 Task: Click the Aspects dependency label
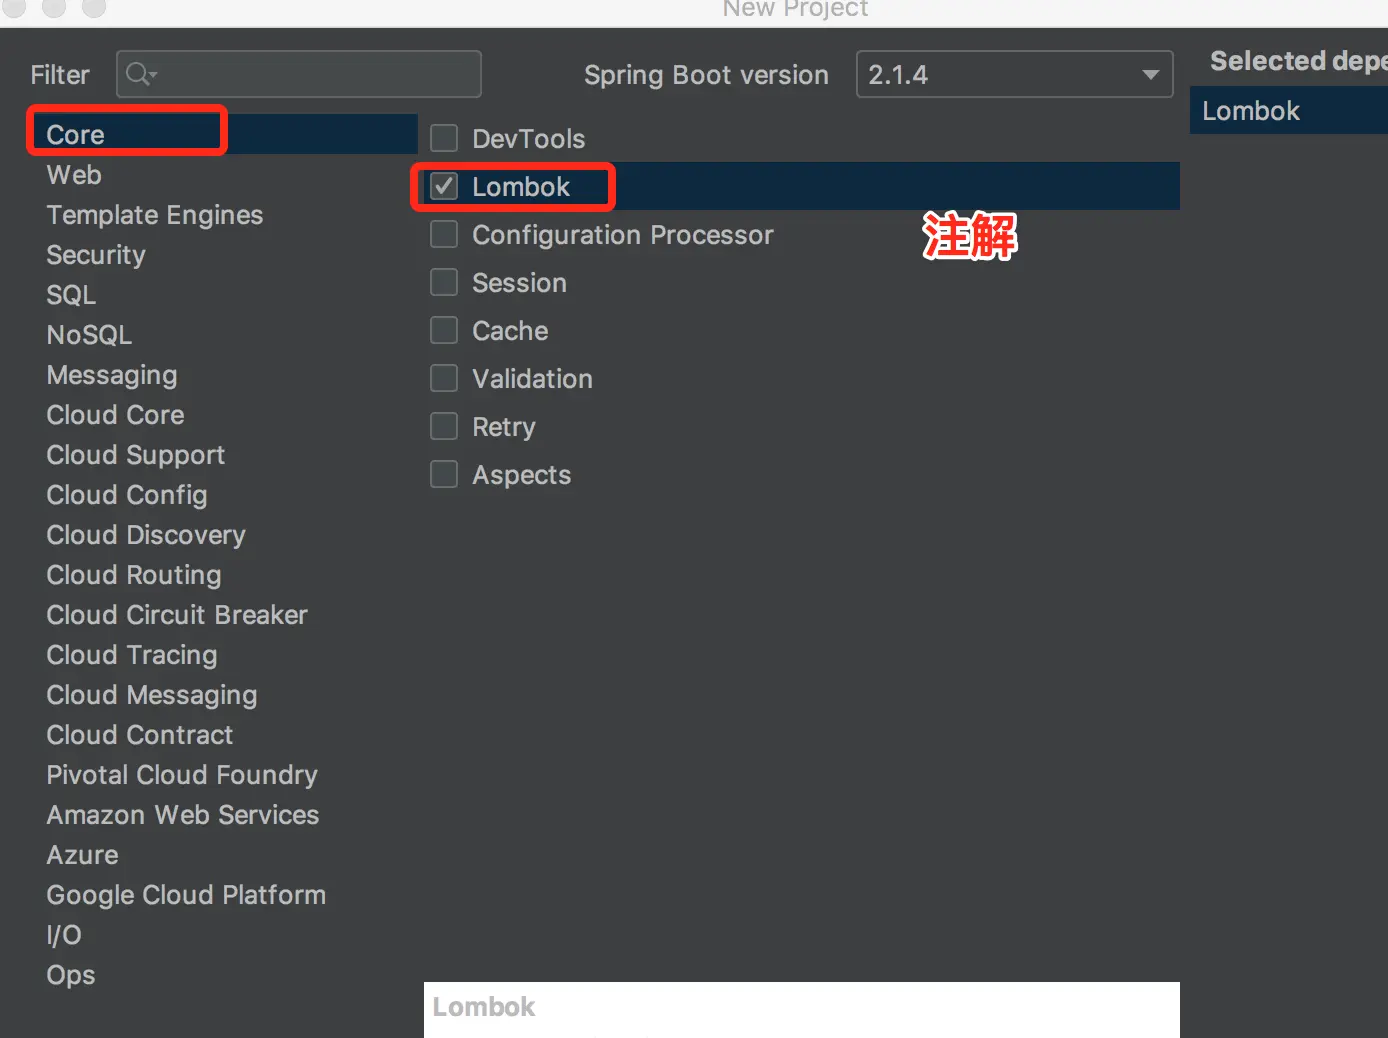(x=521, y=474)
